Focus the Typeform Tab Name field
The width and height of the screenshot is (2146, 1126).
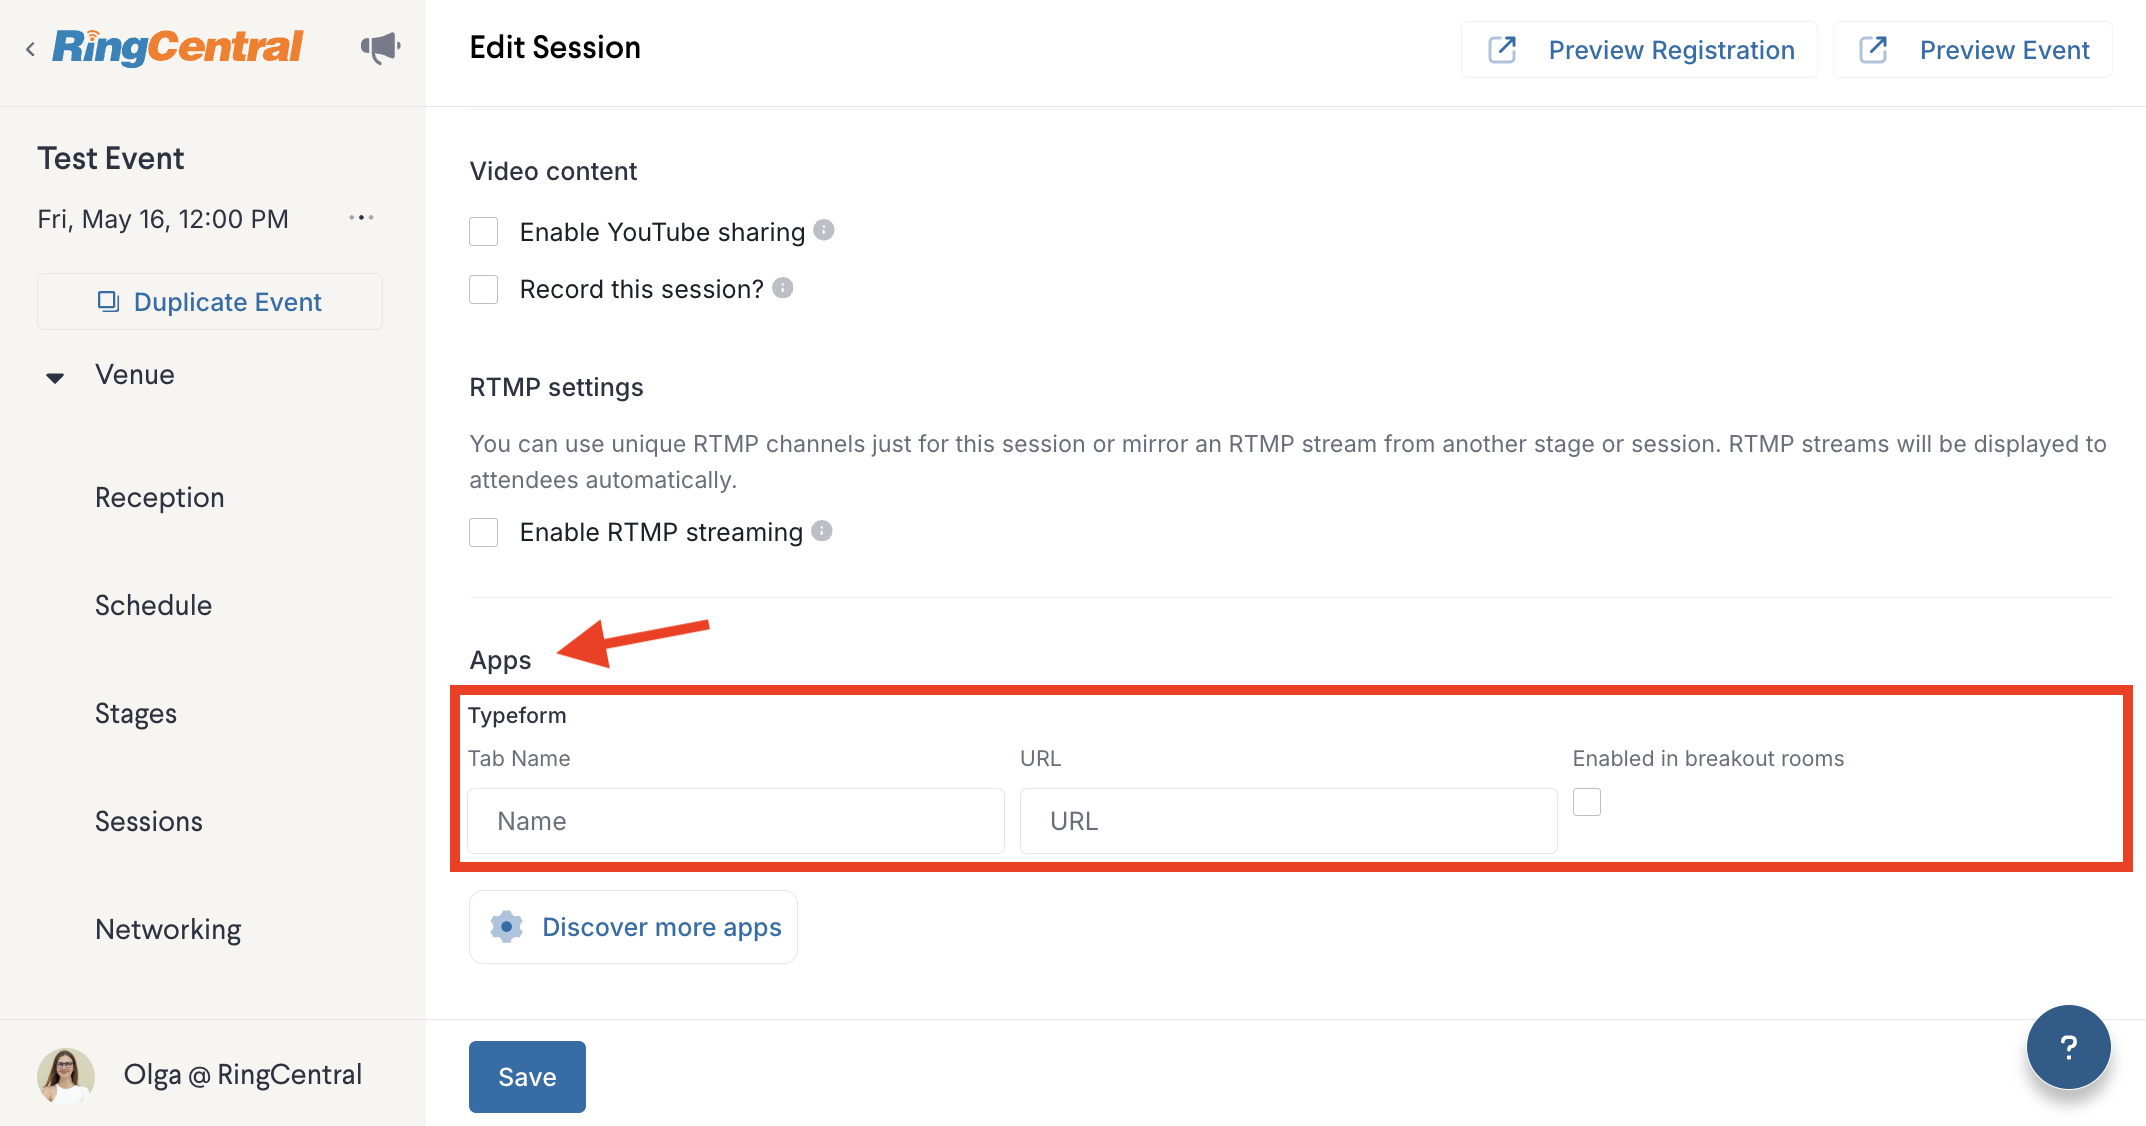[736, 821]
